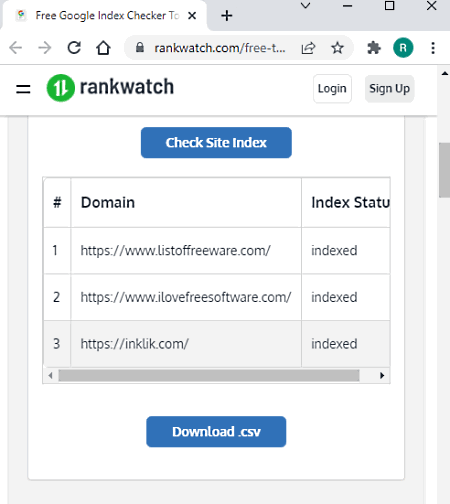
Task: Minimize the Chrome window
Action: [347, 6]
